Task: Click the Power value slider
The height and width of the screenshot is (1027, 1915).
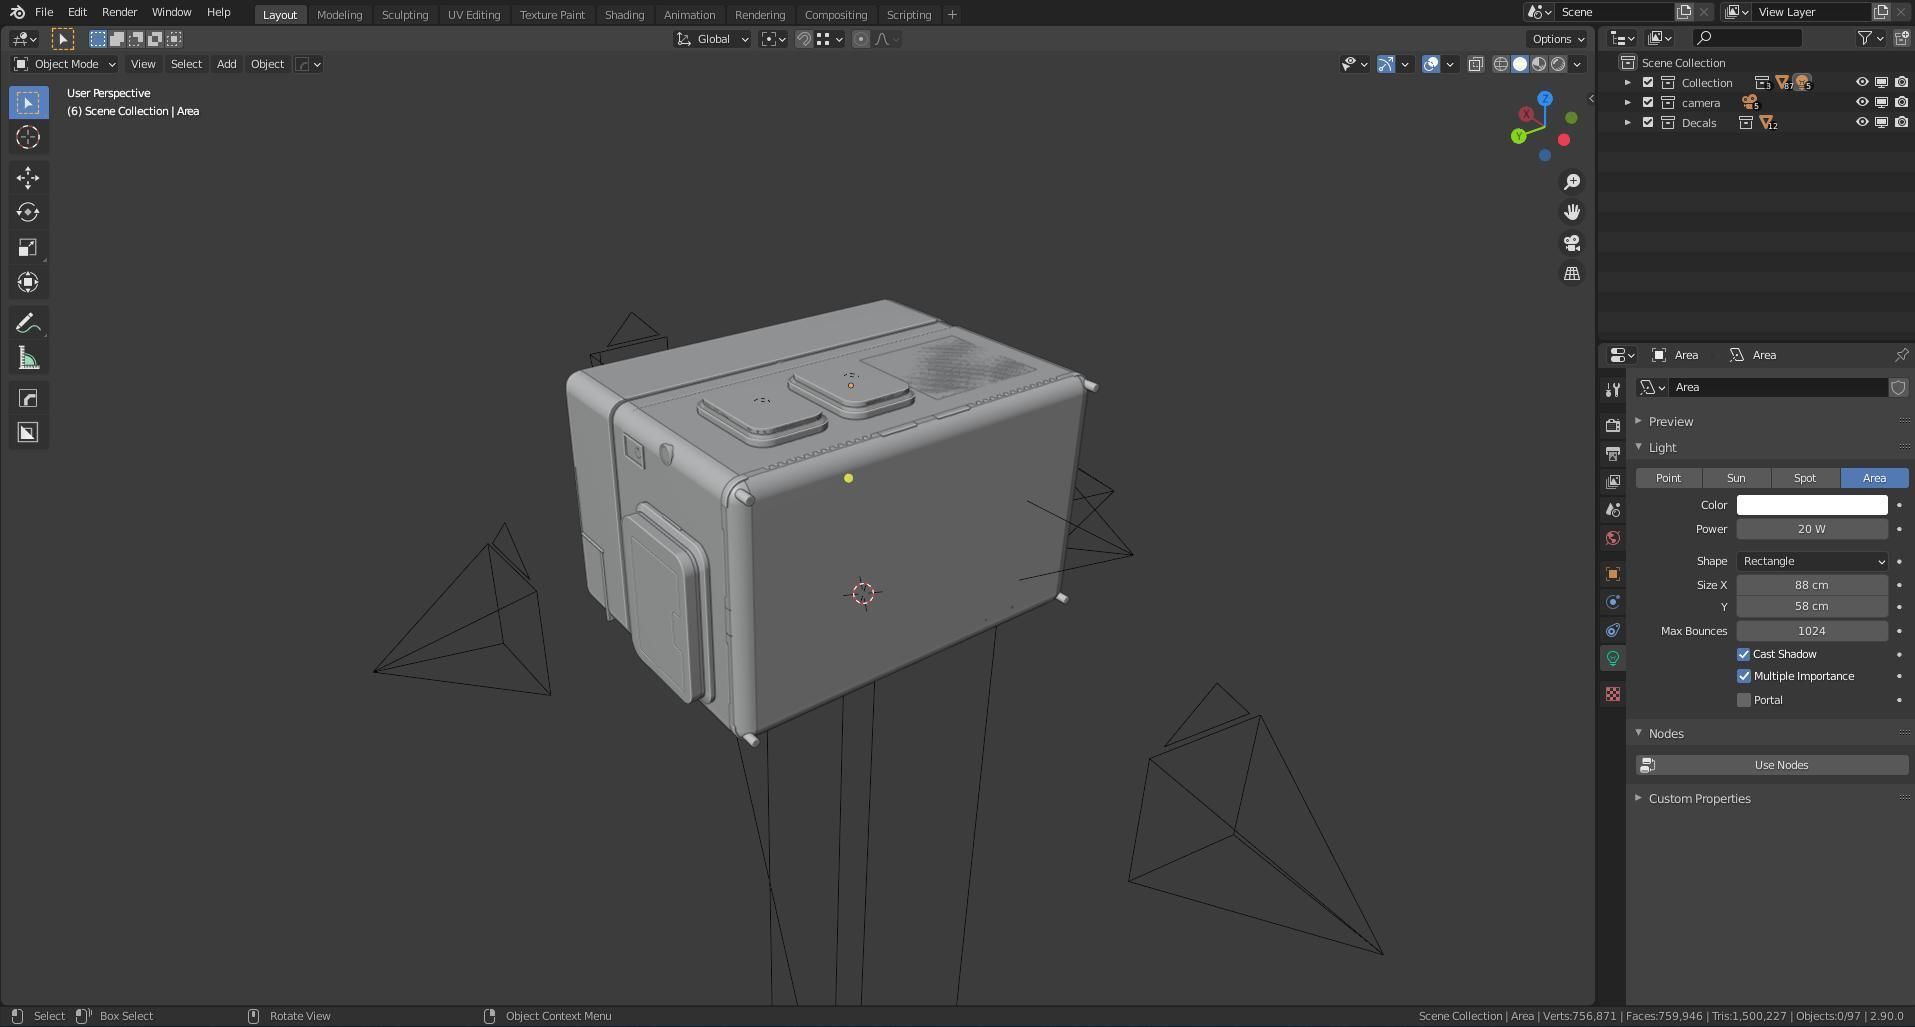Action: click(1812, 529)
